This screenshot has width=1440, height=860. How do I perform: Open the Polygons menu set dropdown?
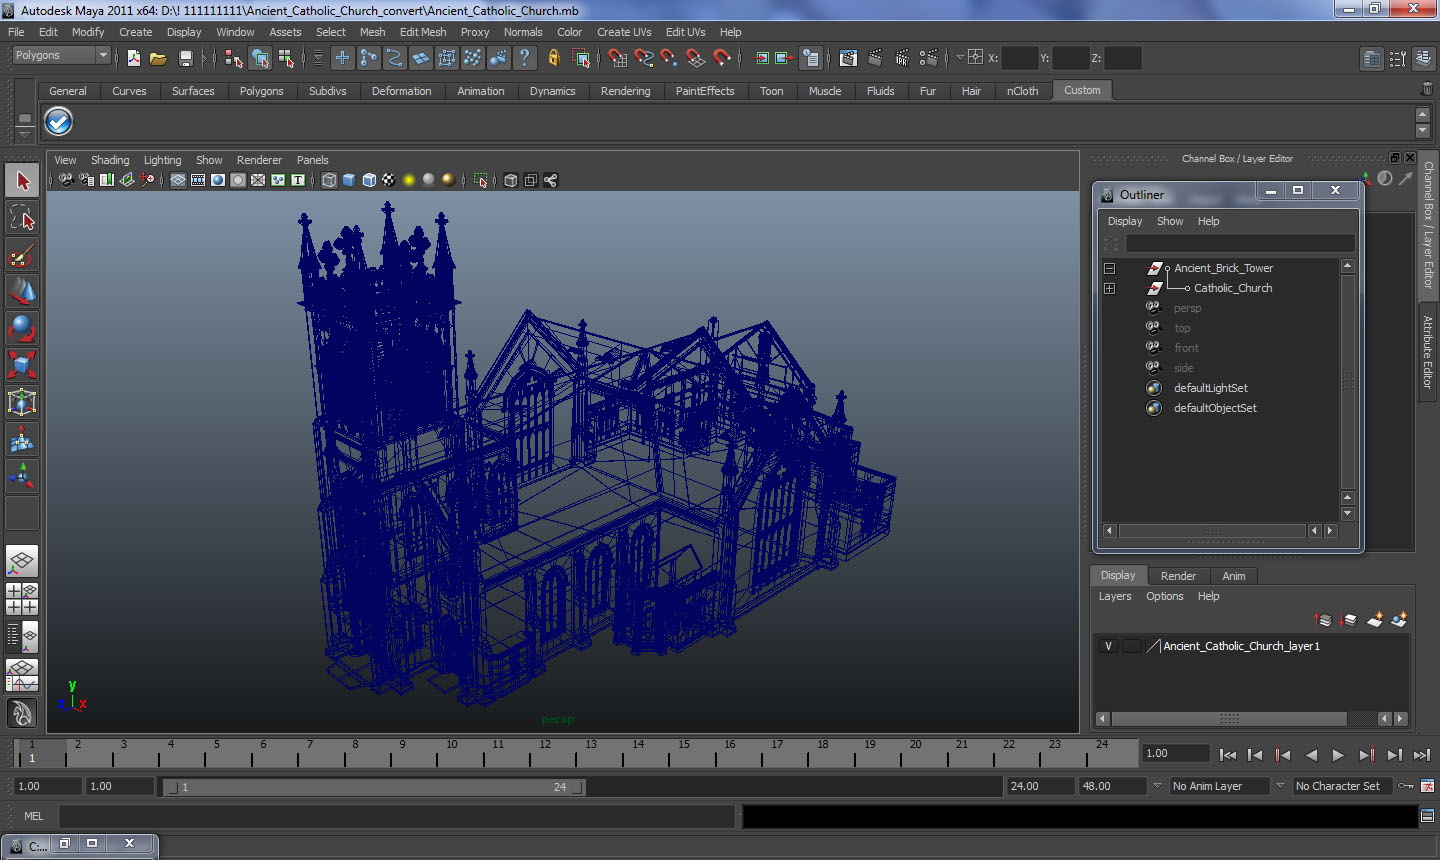tap(60, 56)
